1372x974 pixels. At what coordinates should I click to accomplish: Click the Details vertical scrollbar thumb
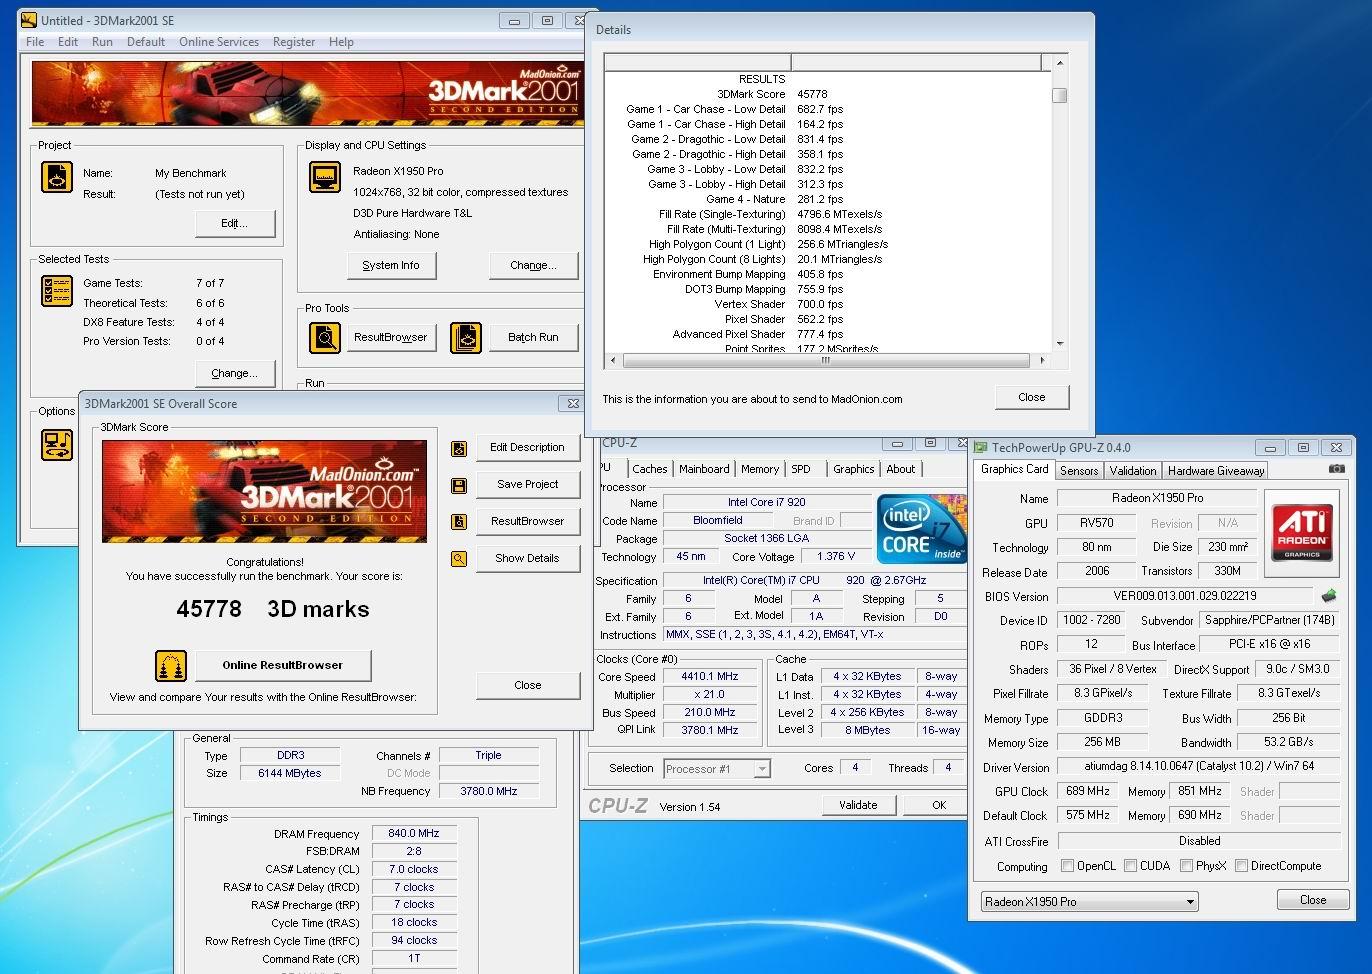[1059, 95]
